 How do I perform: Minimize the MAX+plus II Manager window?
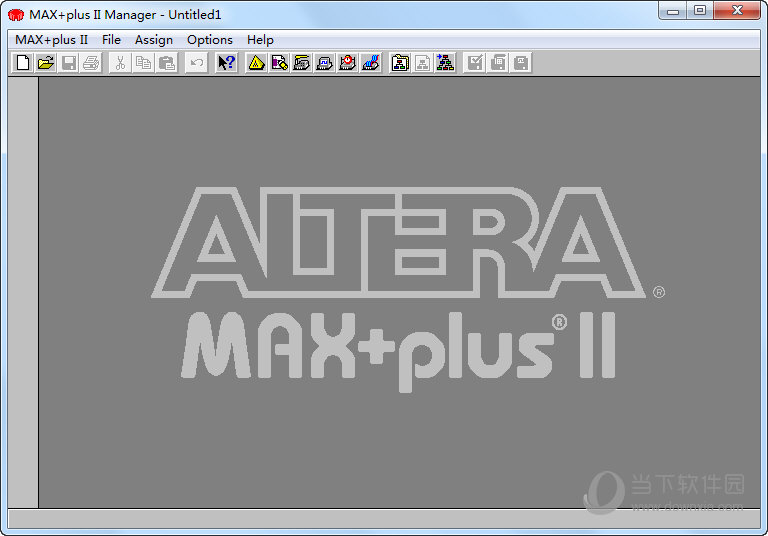point(672,11)
